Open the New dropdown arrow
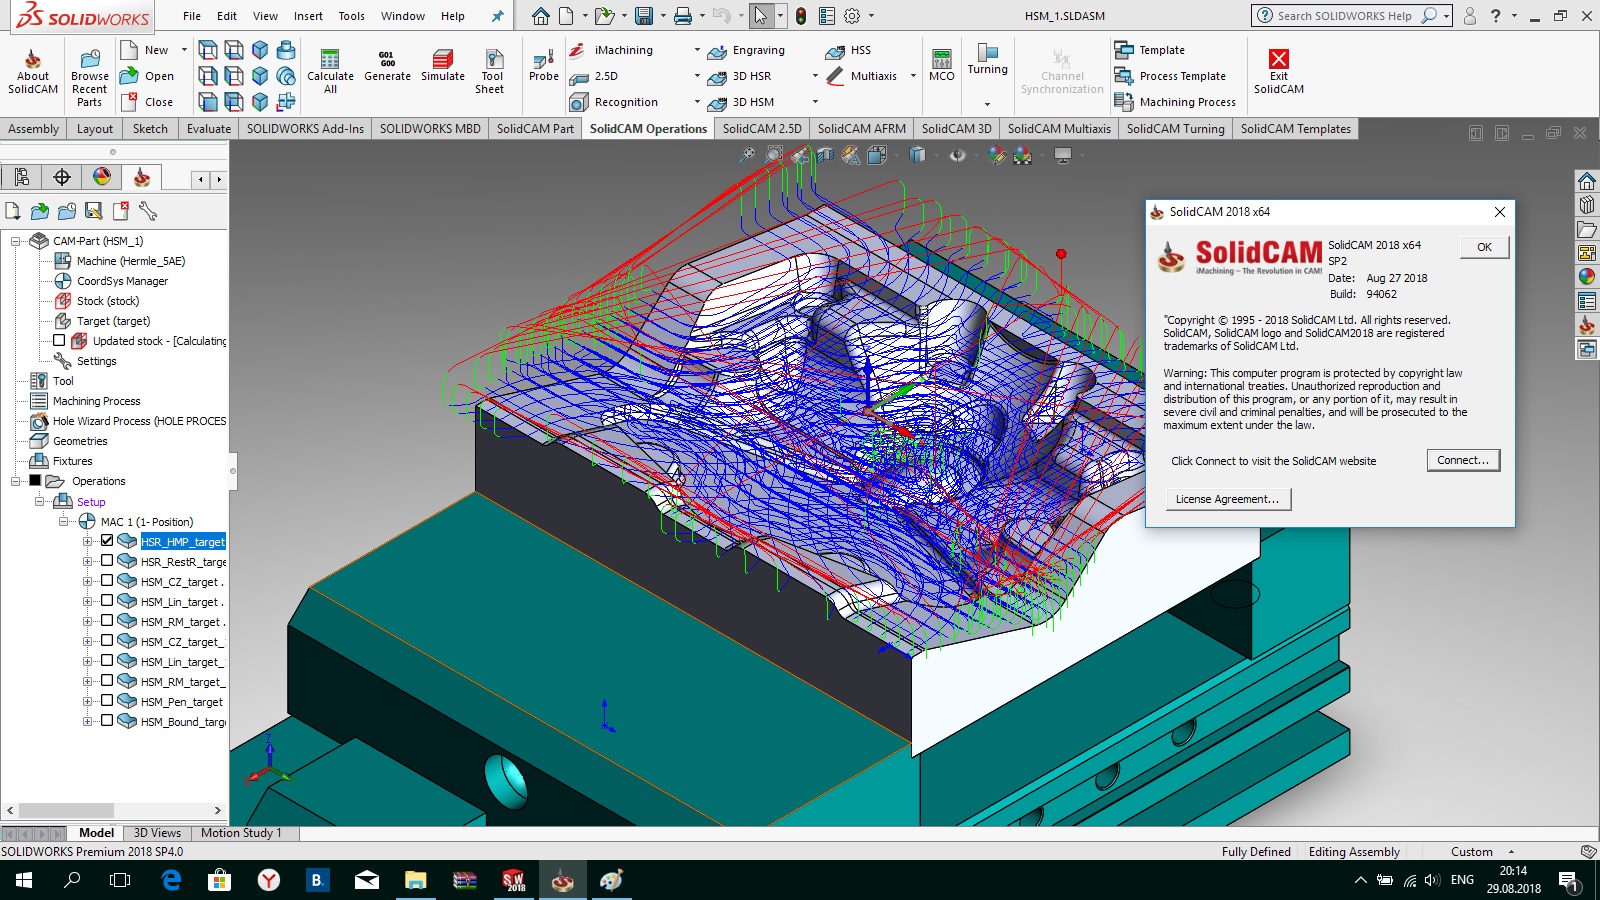 [184, 50]
